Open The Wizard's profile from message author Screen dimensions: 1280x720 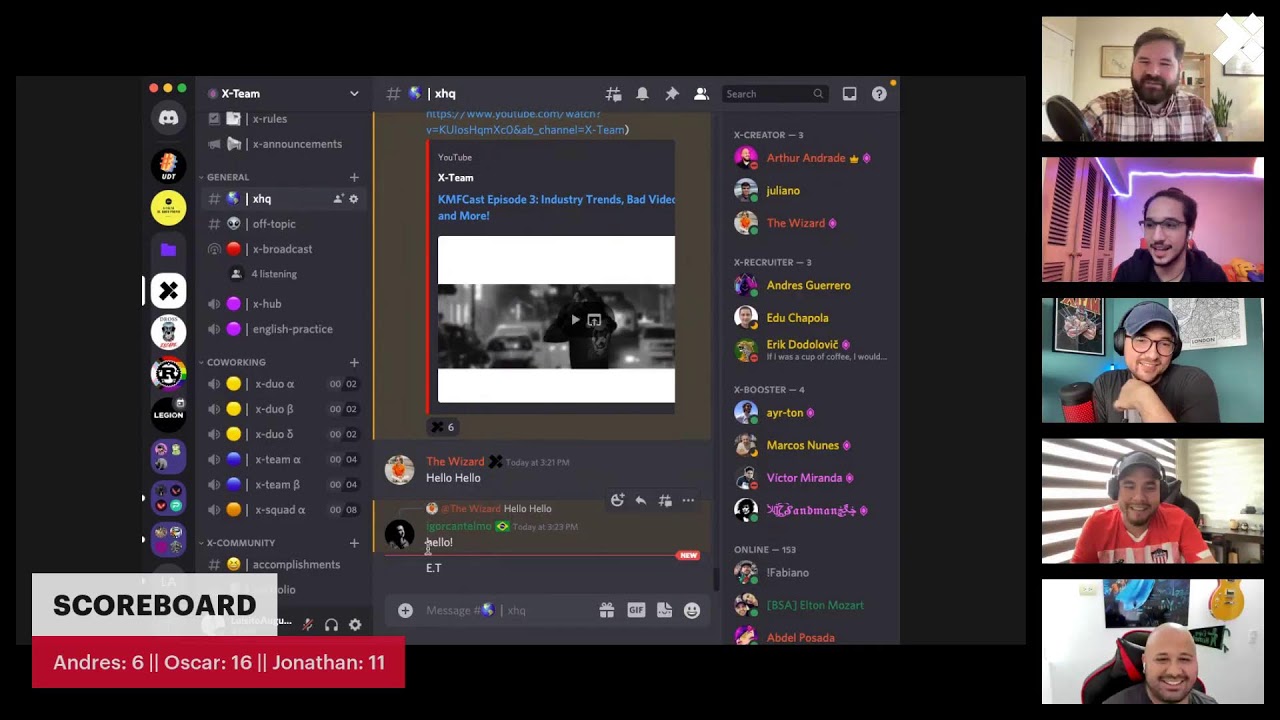455,462
